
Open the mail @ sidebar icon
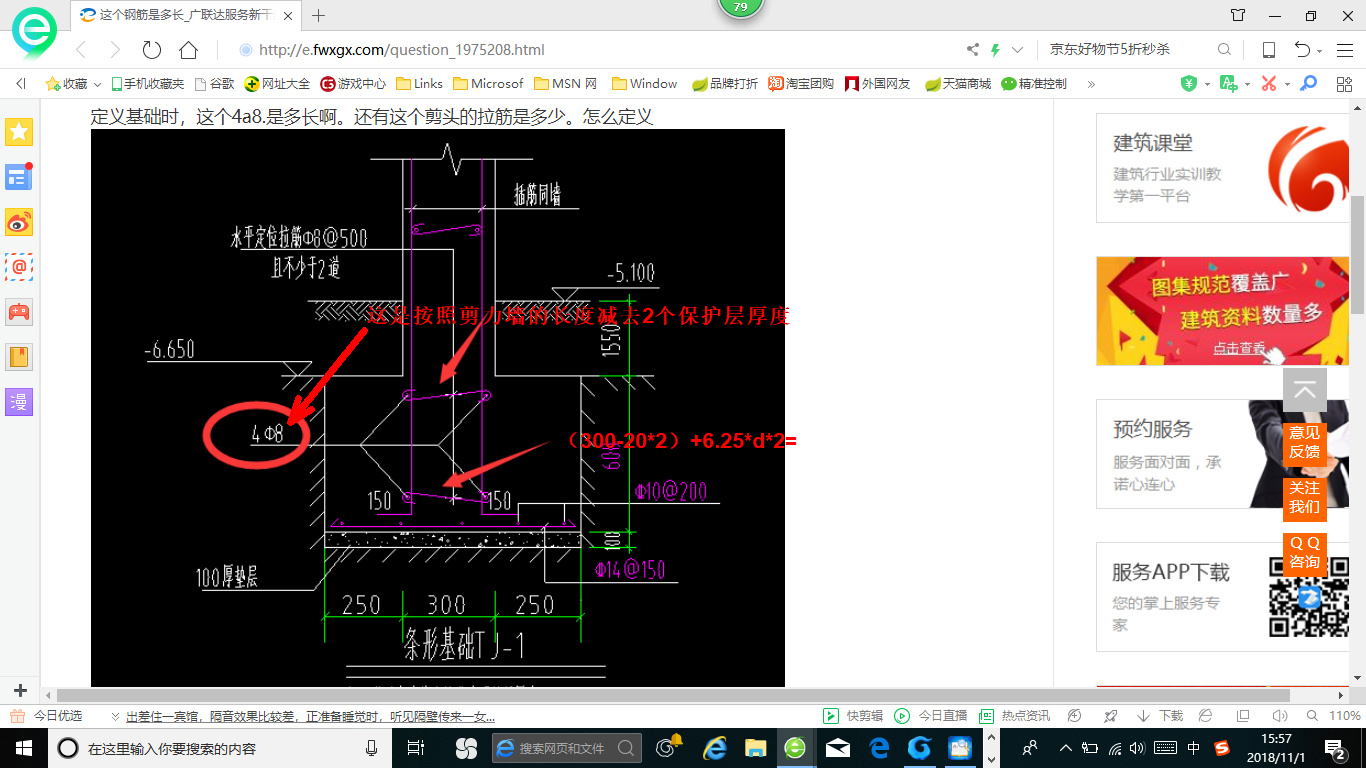[19, 267]
